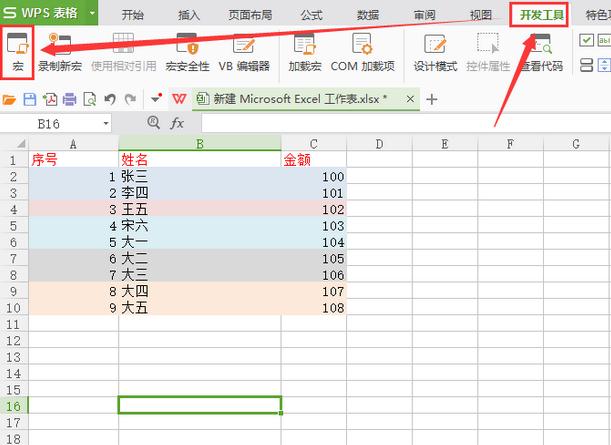The width and height of the screenshot is (611, 445).
Task: Click the print icon in quick toolbar
Action: coord(69,99)
